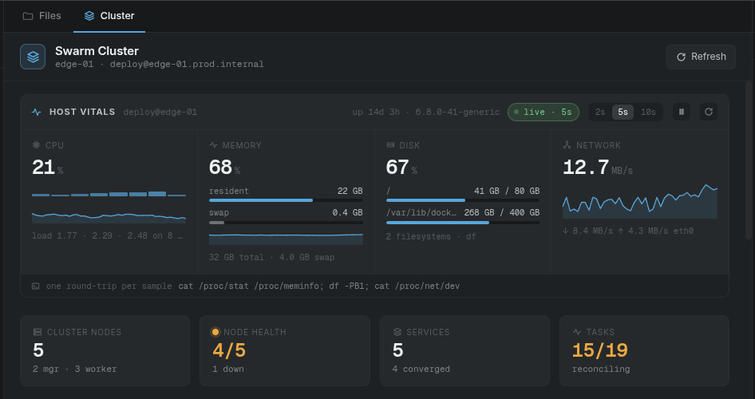Click the orange Node Health status dot
Screen dimensions: 755x399
click(215, 332)
